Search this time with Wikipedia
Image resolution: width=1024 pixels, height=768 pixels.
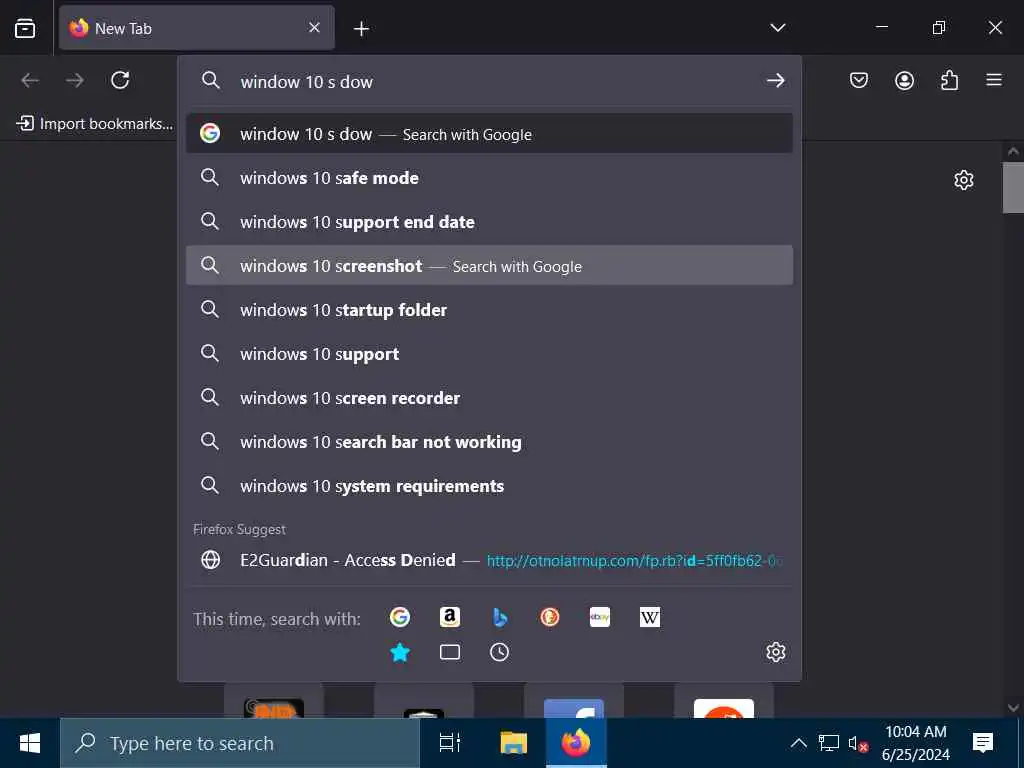pyautogui.click(x=650, y=617)
